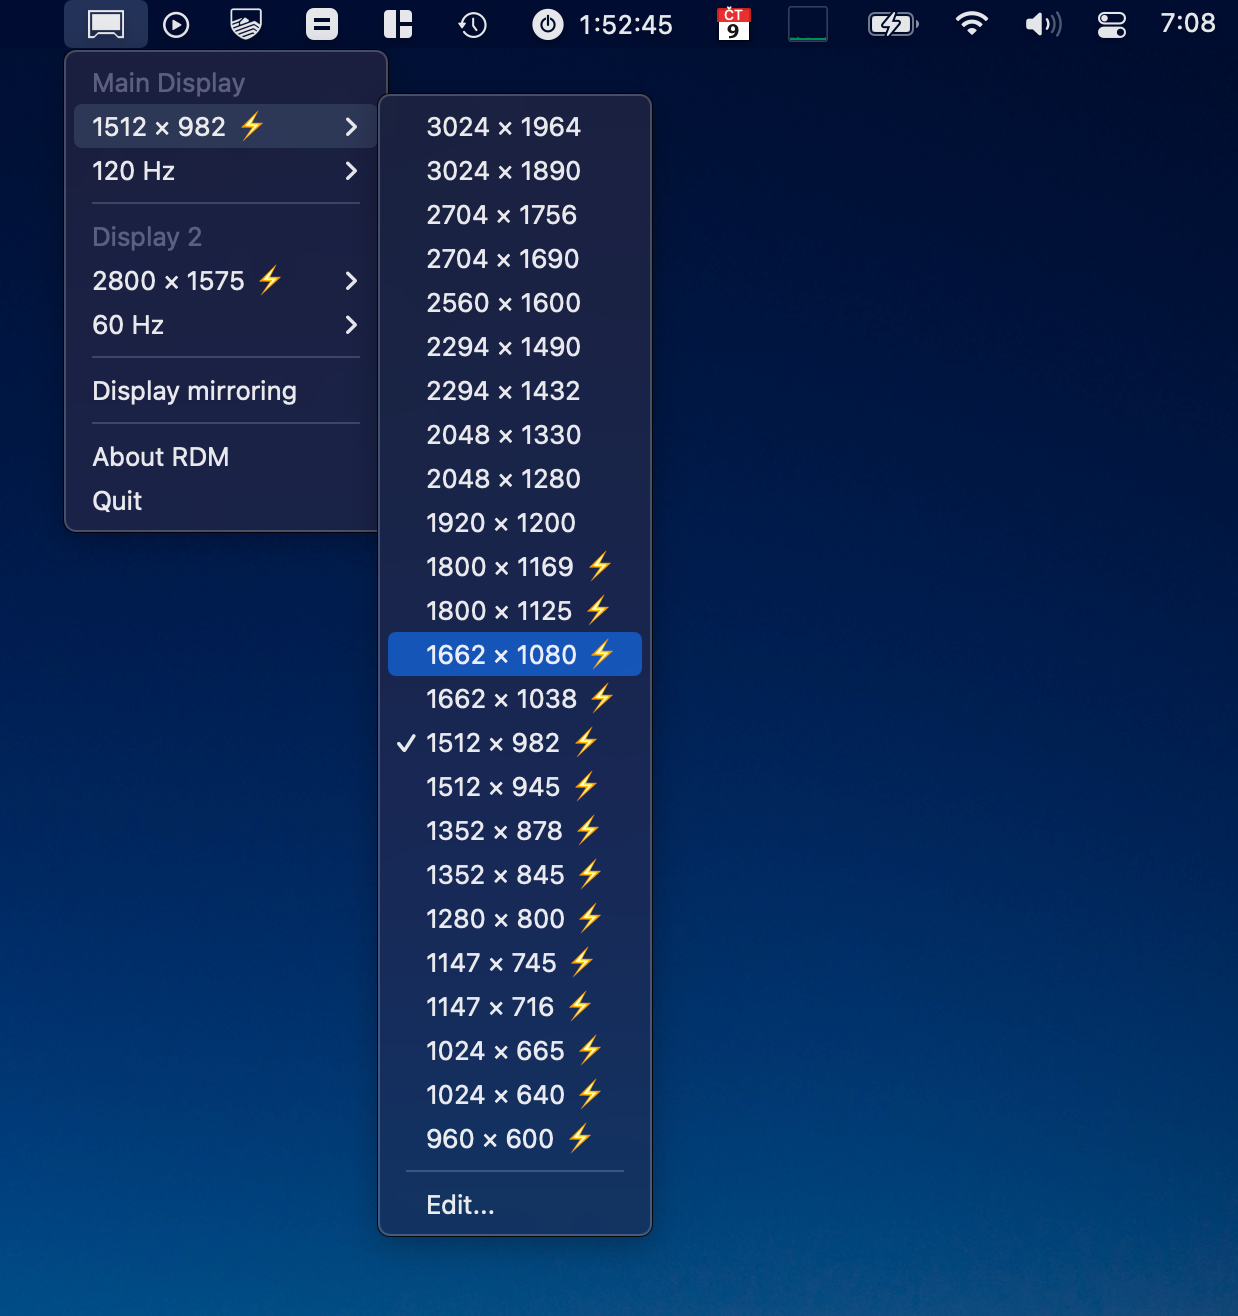Select resolution 2048 × 1330
The height and width of the screenshot is (1316, 1238).
point(515,435)
